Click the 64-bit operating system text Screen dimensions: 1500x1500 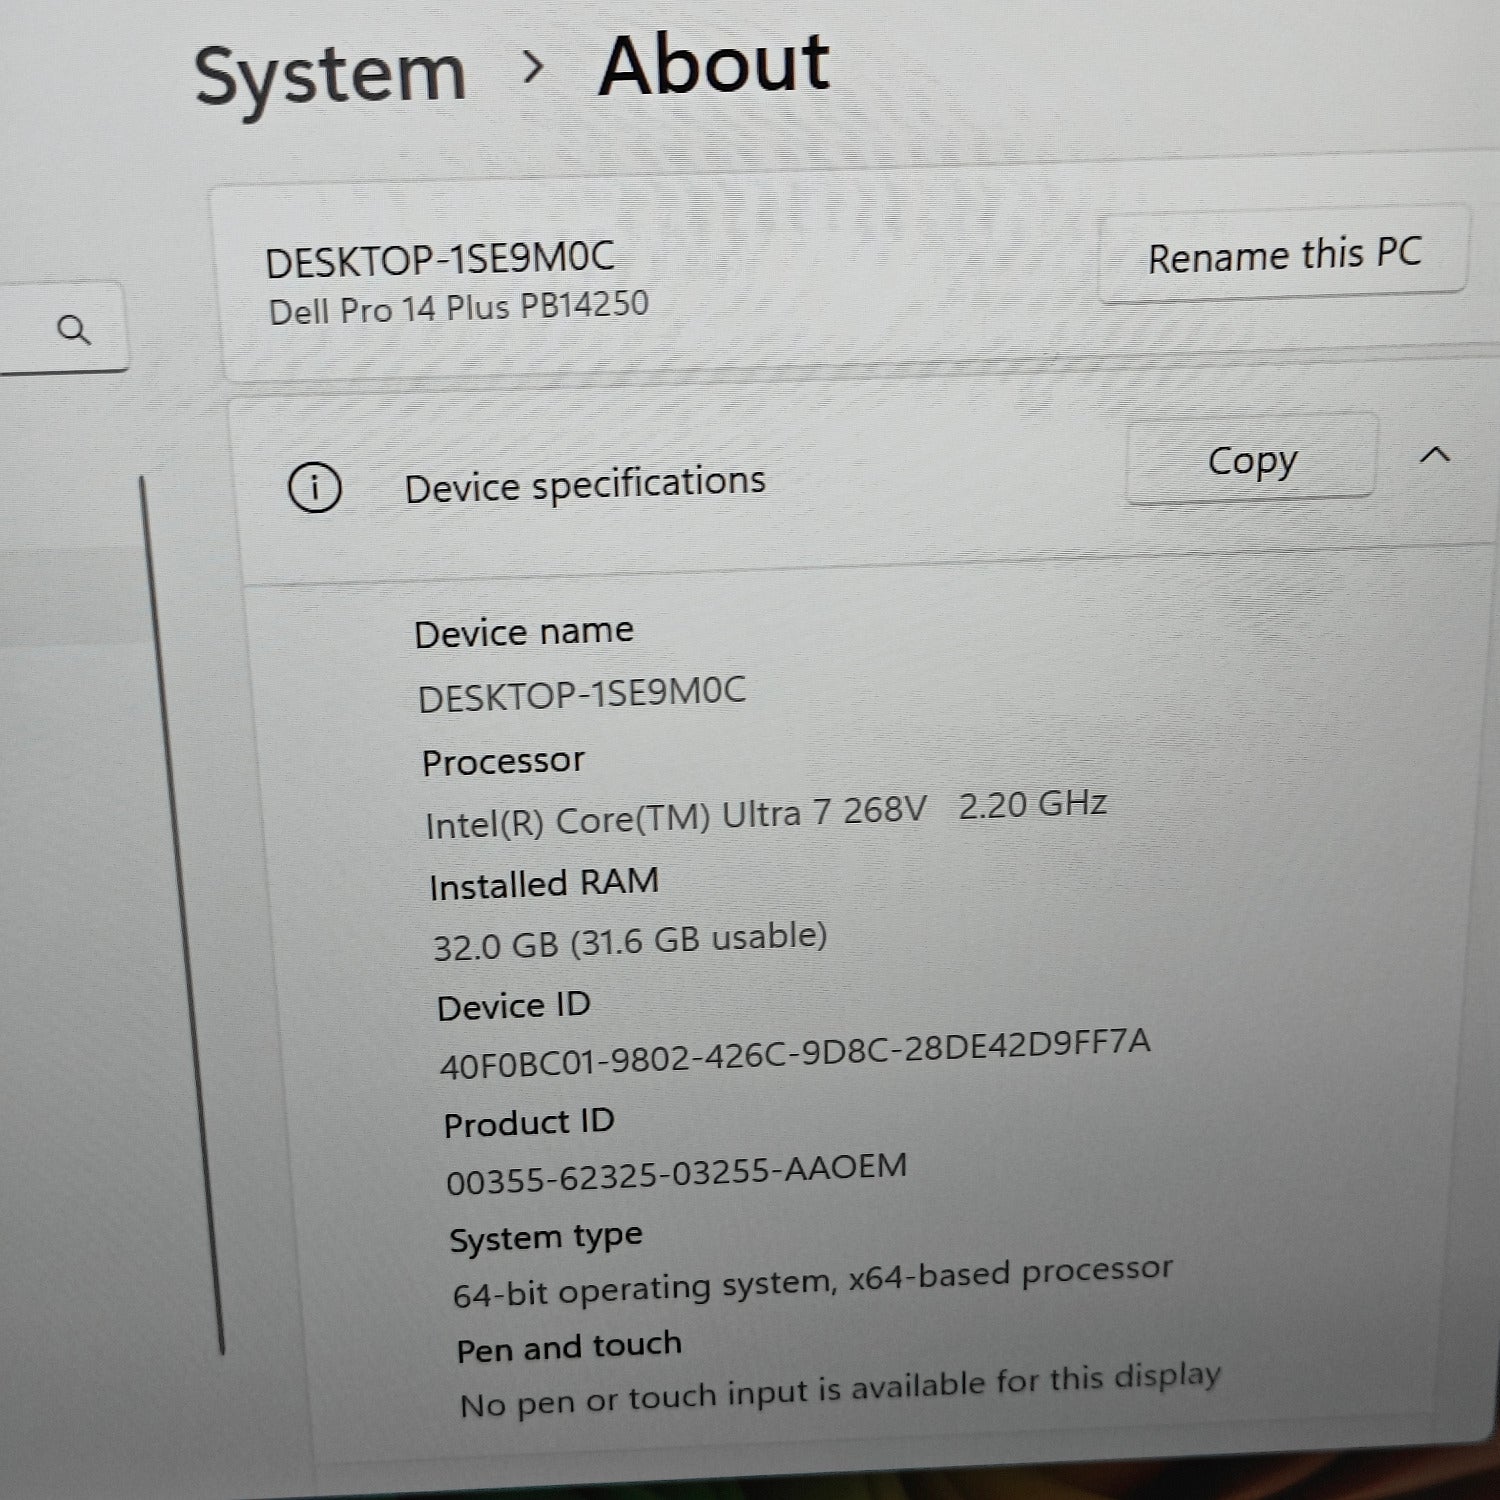812,1283
